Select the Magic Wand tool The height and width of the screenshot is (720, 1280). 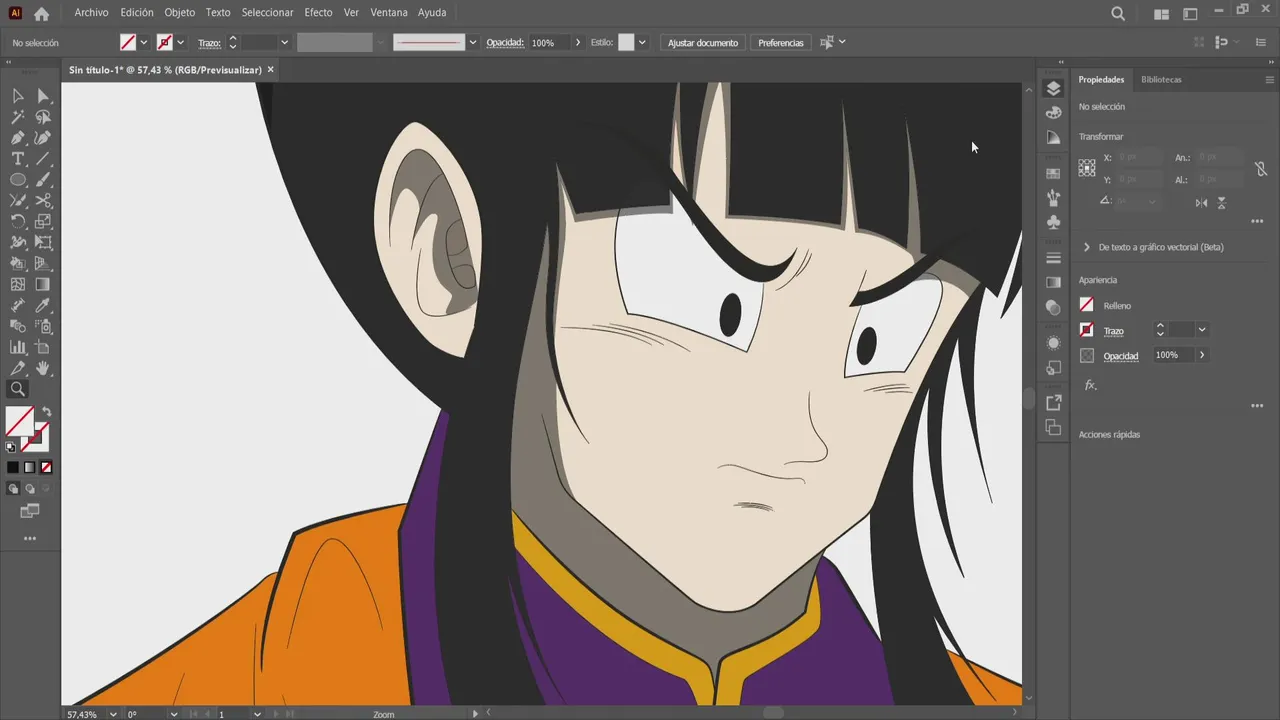(18, 117)
